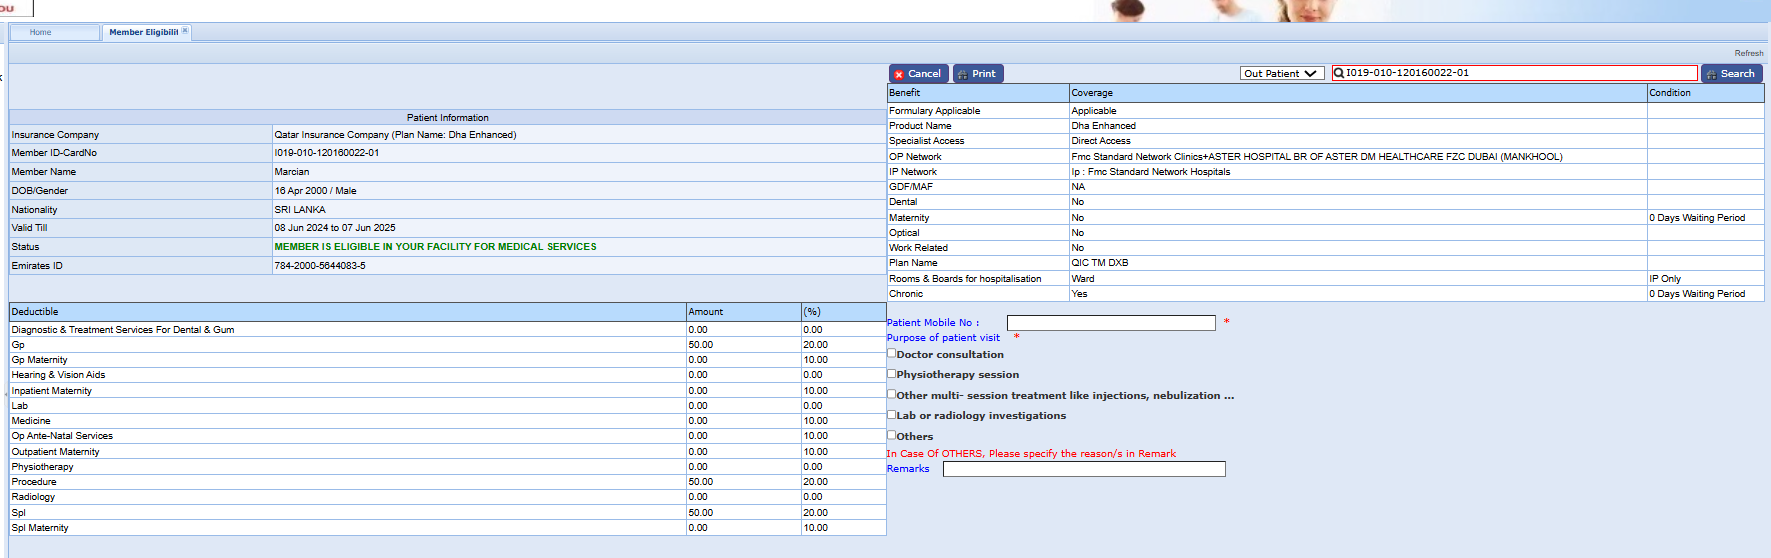Open the Out Patient dropdown
Screen dimensions: 1771x558
coord(1281,73)
